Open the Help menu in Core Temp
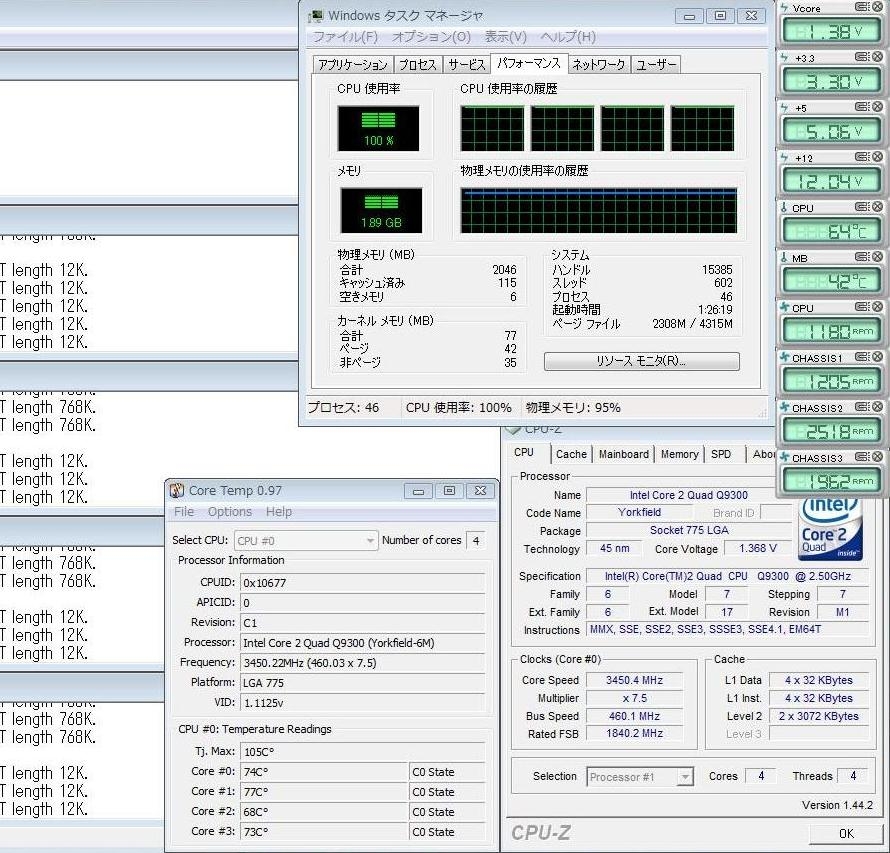Viewport: 890px width, 853px height. point(279,511)
